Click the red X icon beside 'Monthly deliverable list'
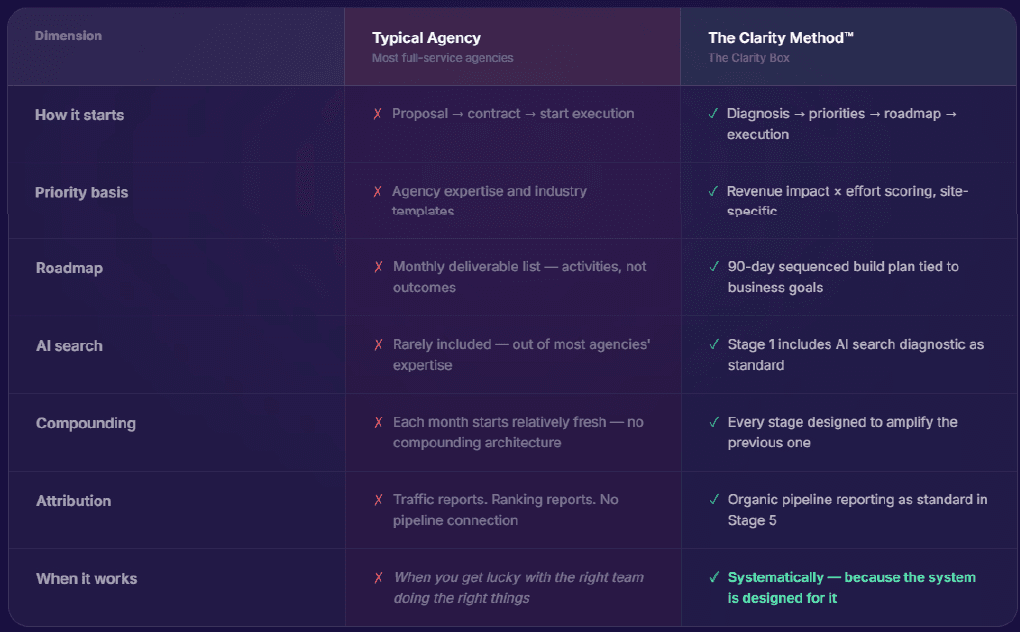 [379, 267]
